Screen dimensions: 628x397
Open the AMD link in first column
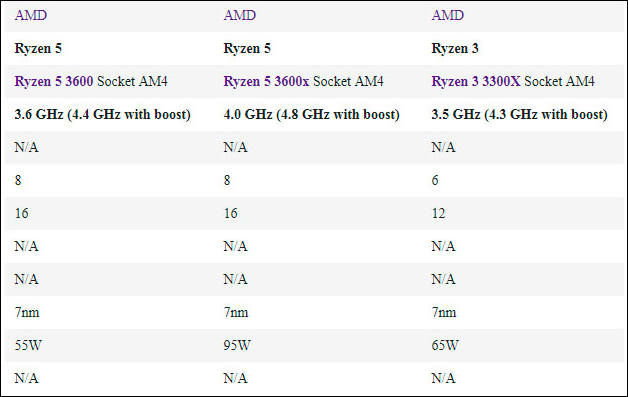(31, 16)
